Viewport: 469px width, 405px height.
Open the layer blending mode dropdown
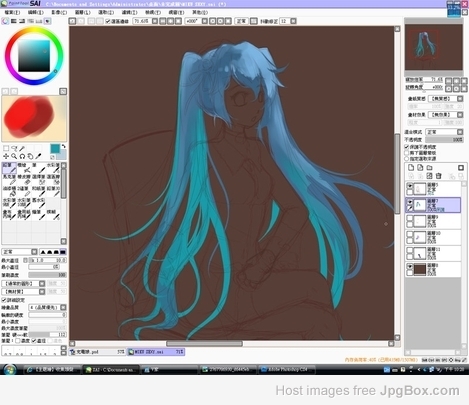coord(444,132)
